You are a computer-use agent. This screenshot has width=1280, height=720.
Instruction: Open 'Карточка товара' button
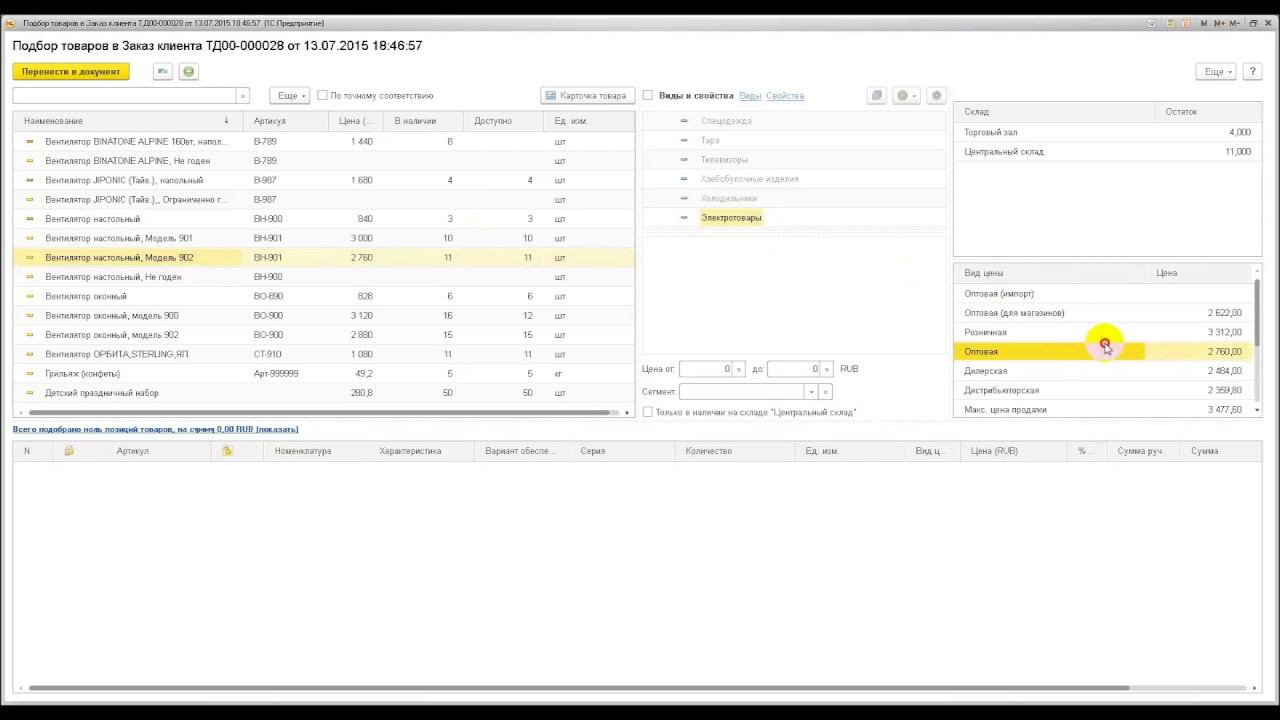(x=587, y=96)
